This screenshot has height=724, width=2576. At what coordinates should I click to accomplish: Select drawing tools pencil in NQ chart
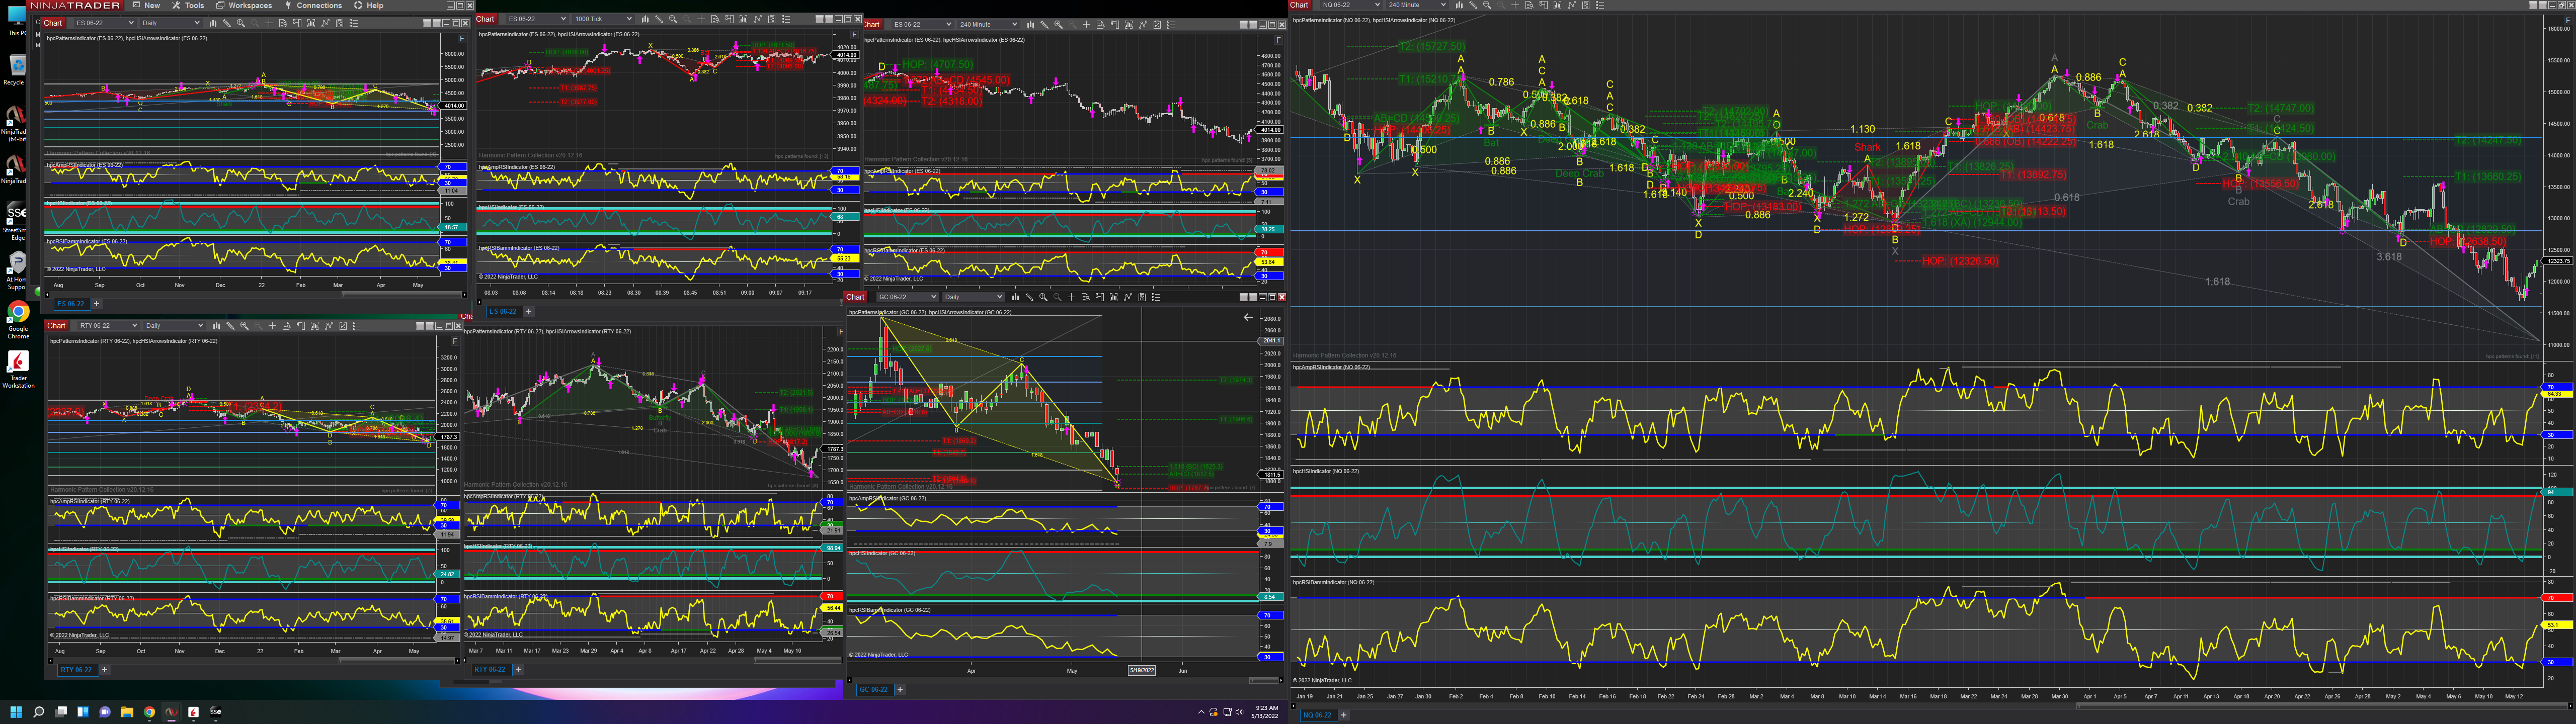[x=1473, y=5]
